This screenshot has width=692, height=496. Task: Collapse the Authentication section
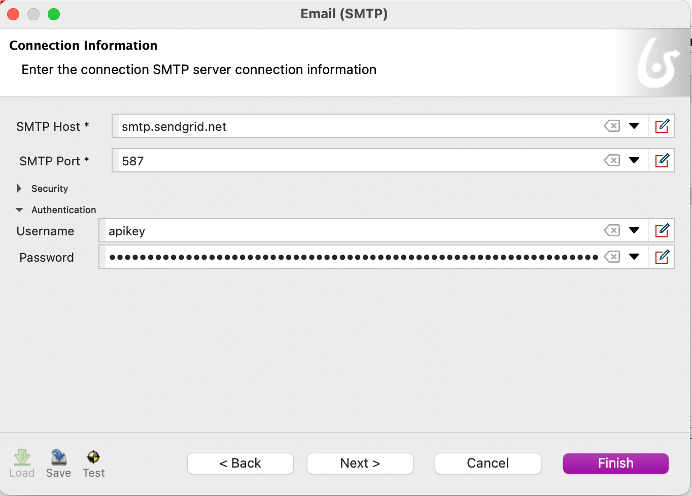[20, 210]
